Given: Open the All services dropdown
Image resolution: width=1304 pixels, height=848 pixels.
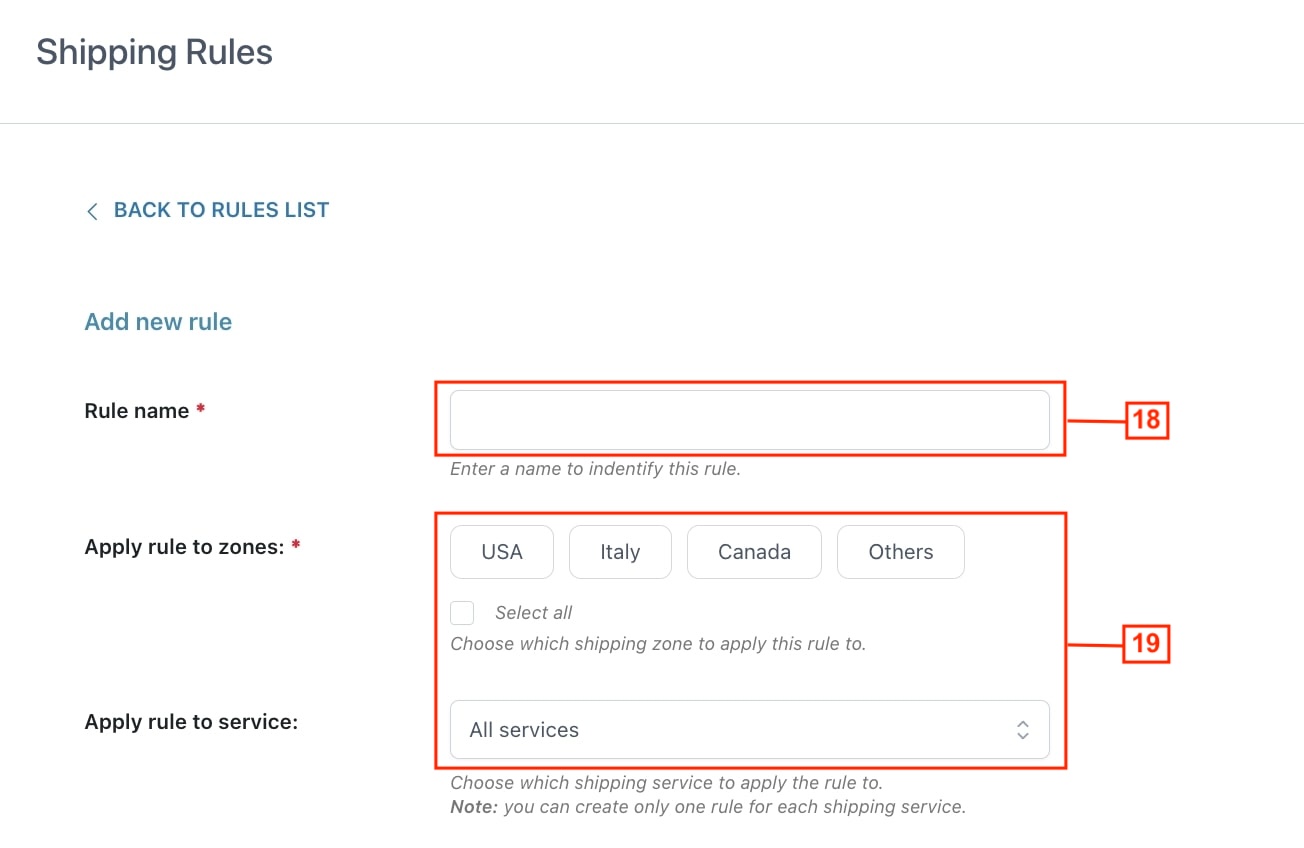Looking at the screenshot, I should point(750,730).
